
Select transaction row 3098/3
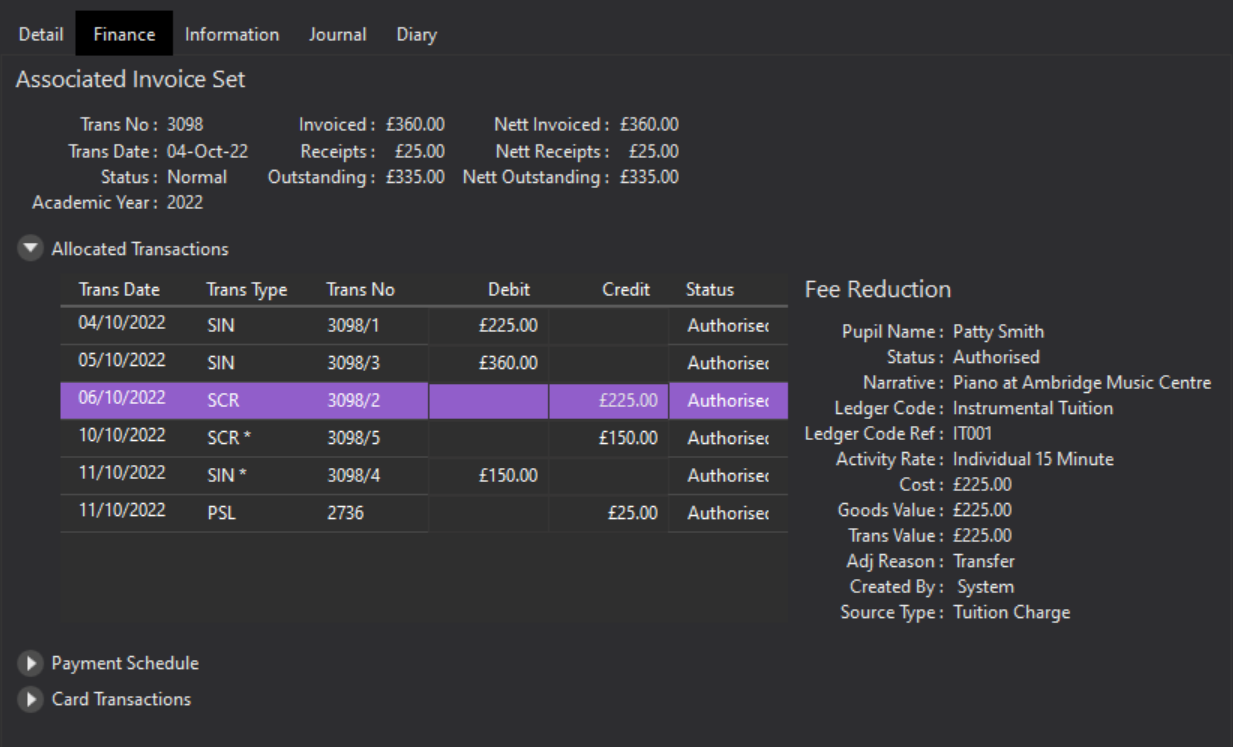pyautogui.click(x=424, y=363)
